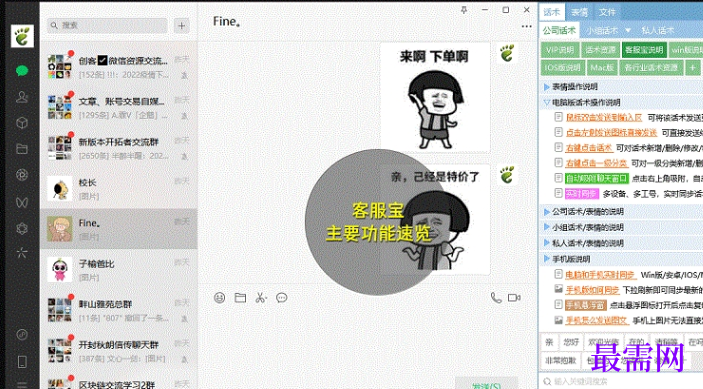
Task: Expand the 小组话术/表情的说明 section
Action: tap(547, 227)
